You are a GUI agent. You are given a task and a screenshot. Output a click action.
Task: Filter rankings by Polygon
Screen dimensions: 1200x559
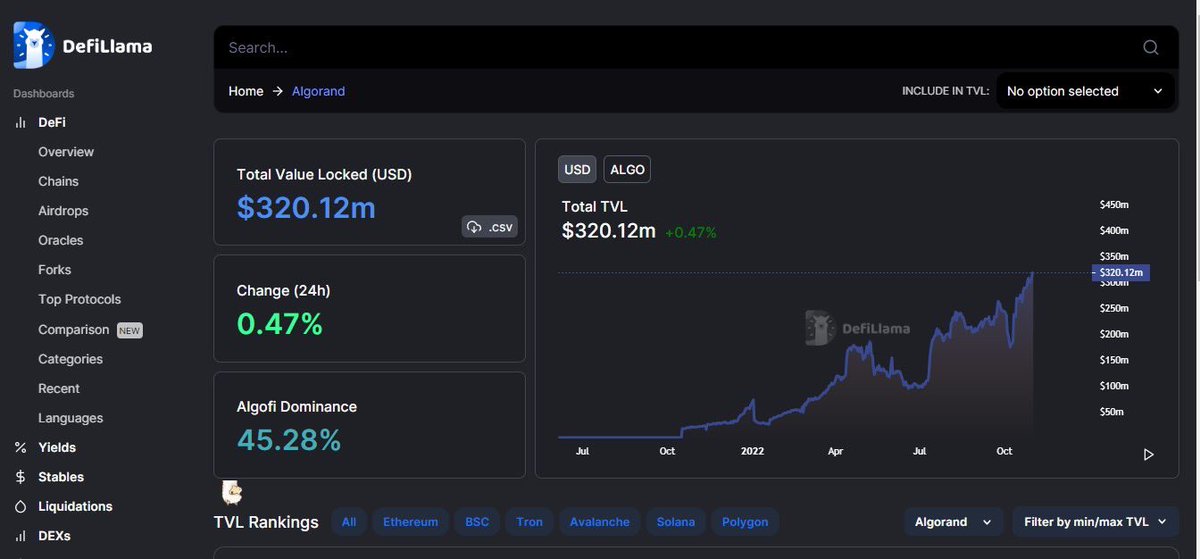pyautogui.click(x=746, y=522)
